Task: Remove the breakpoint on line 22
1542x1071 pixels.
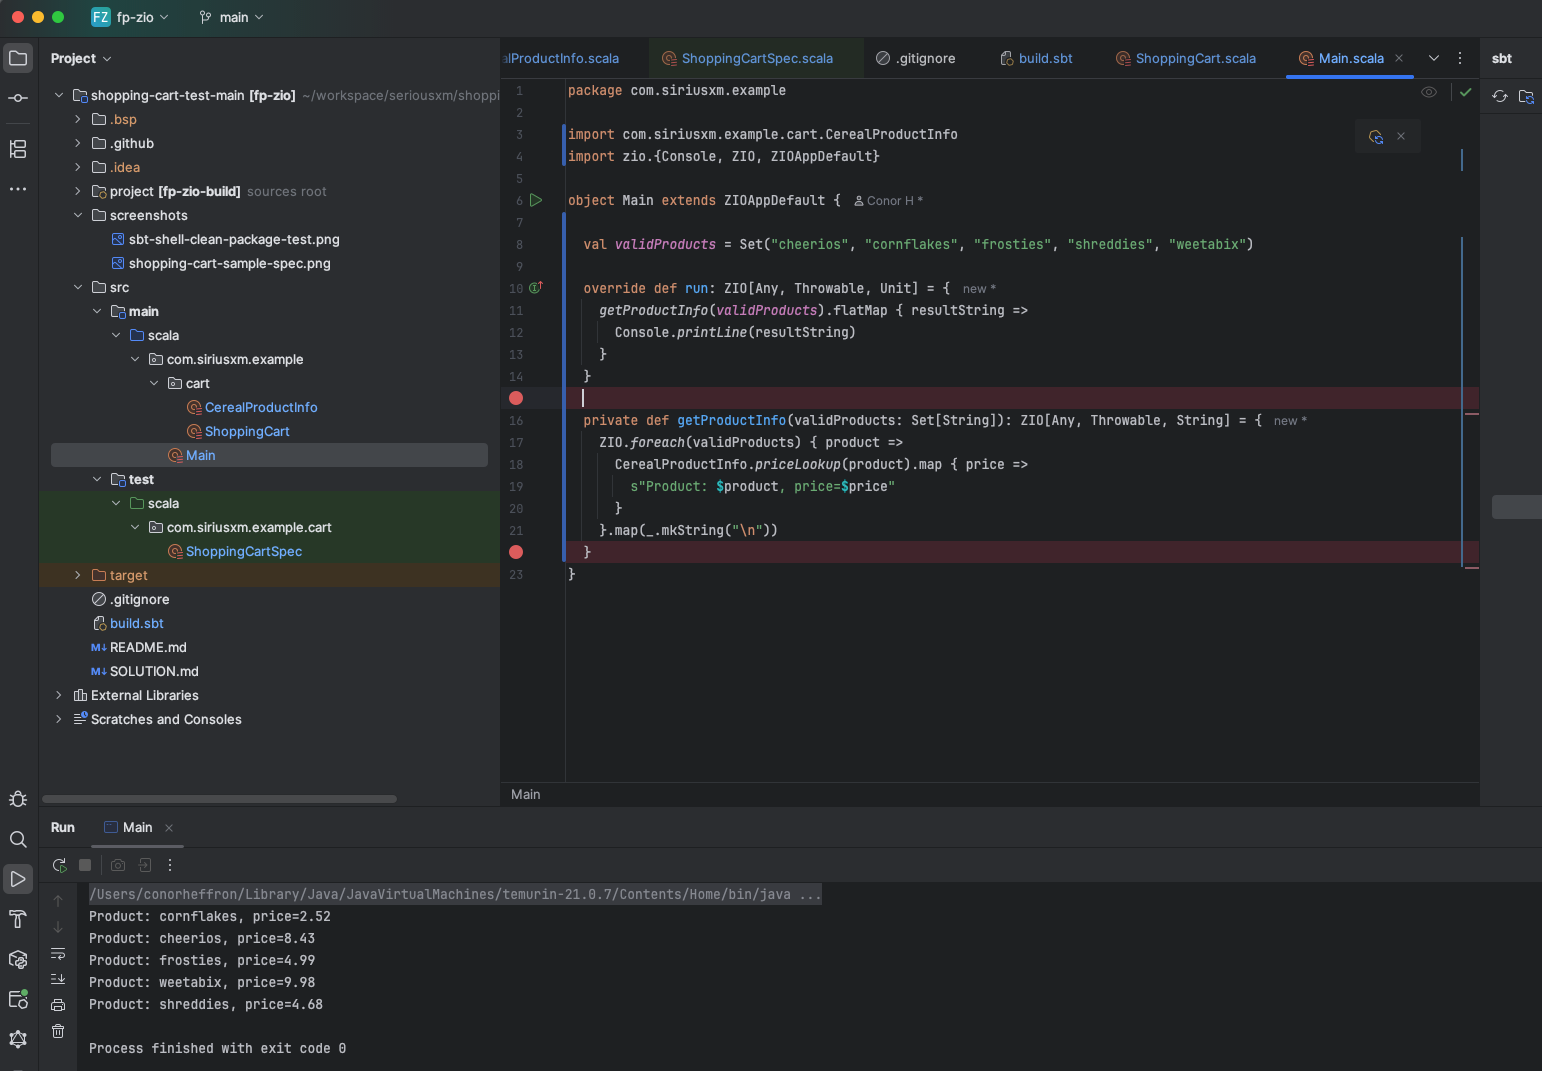Action: click(516, 552)
